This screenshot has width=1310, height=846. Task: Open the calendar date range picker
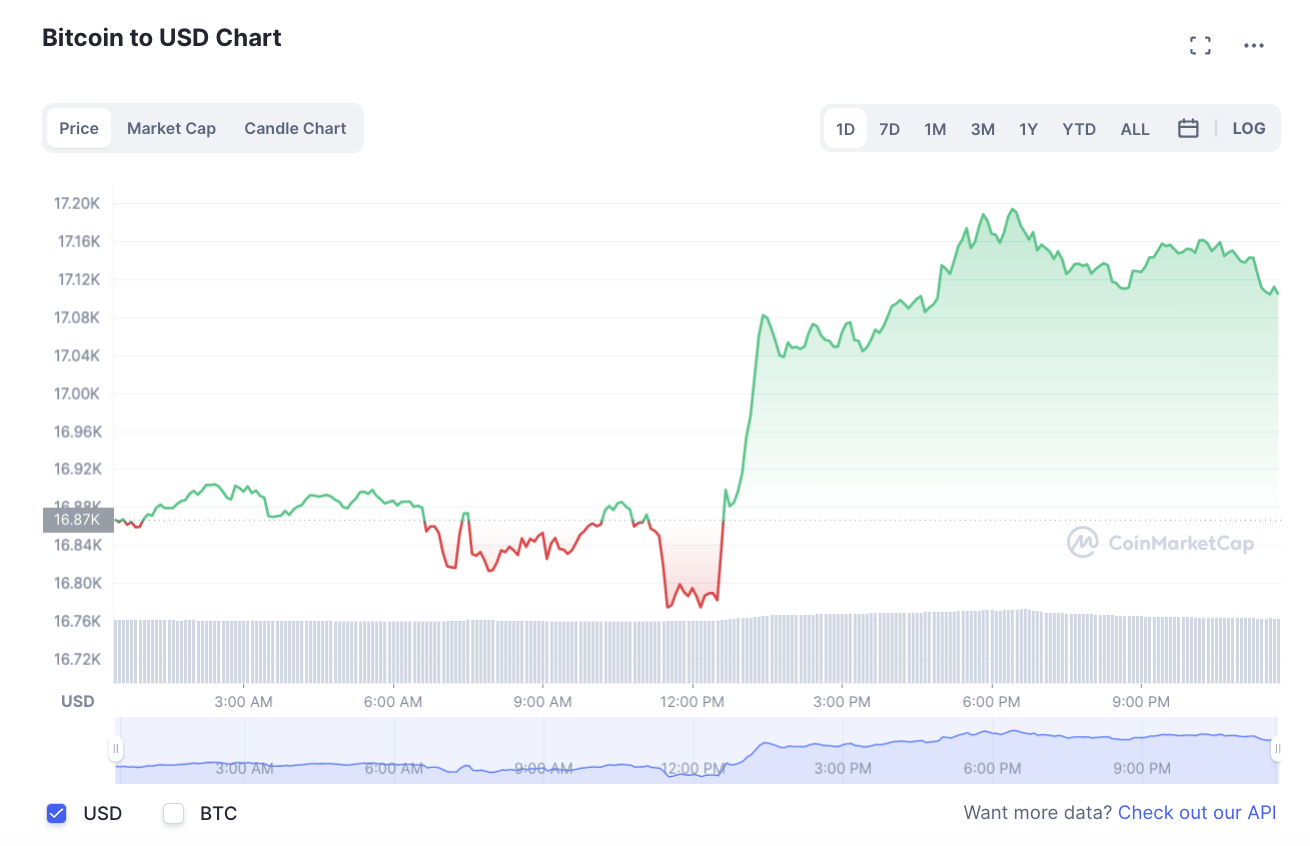(1188, 128)
